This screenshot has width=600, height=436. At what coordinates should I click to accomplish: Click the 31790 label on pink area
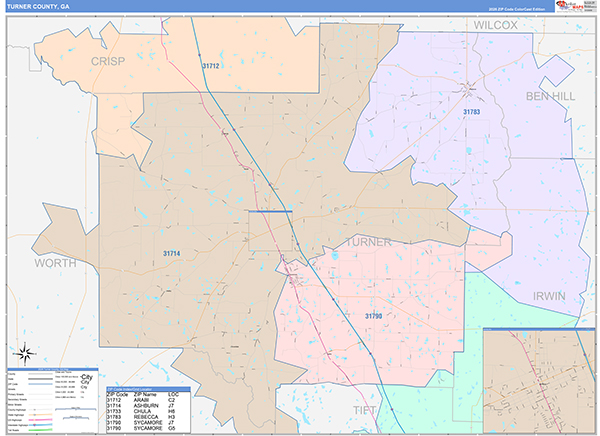[373, 316]
